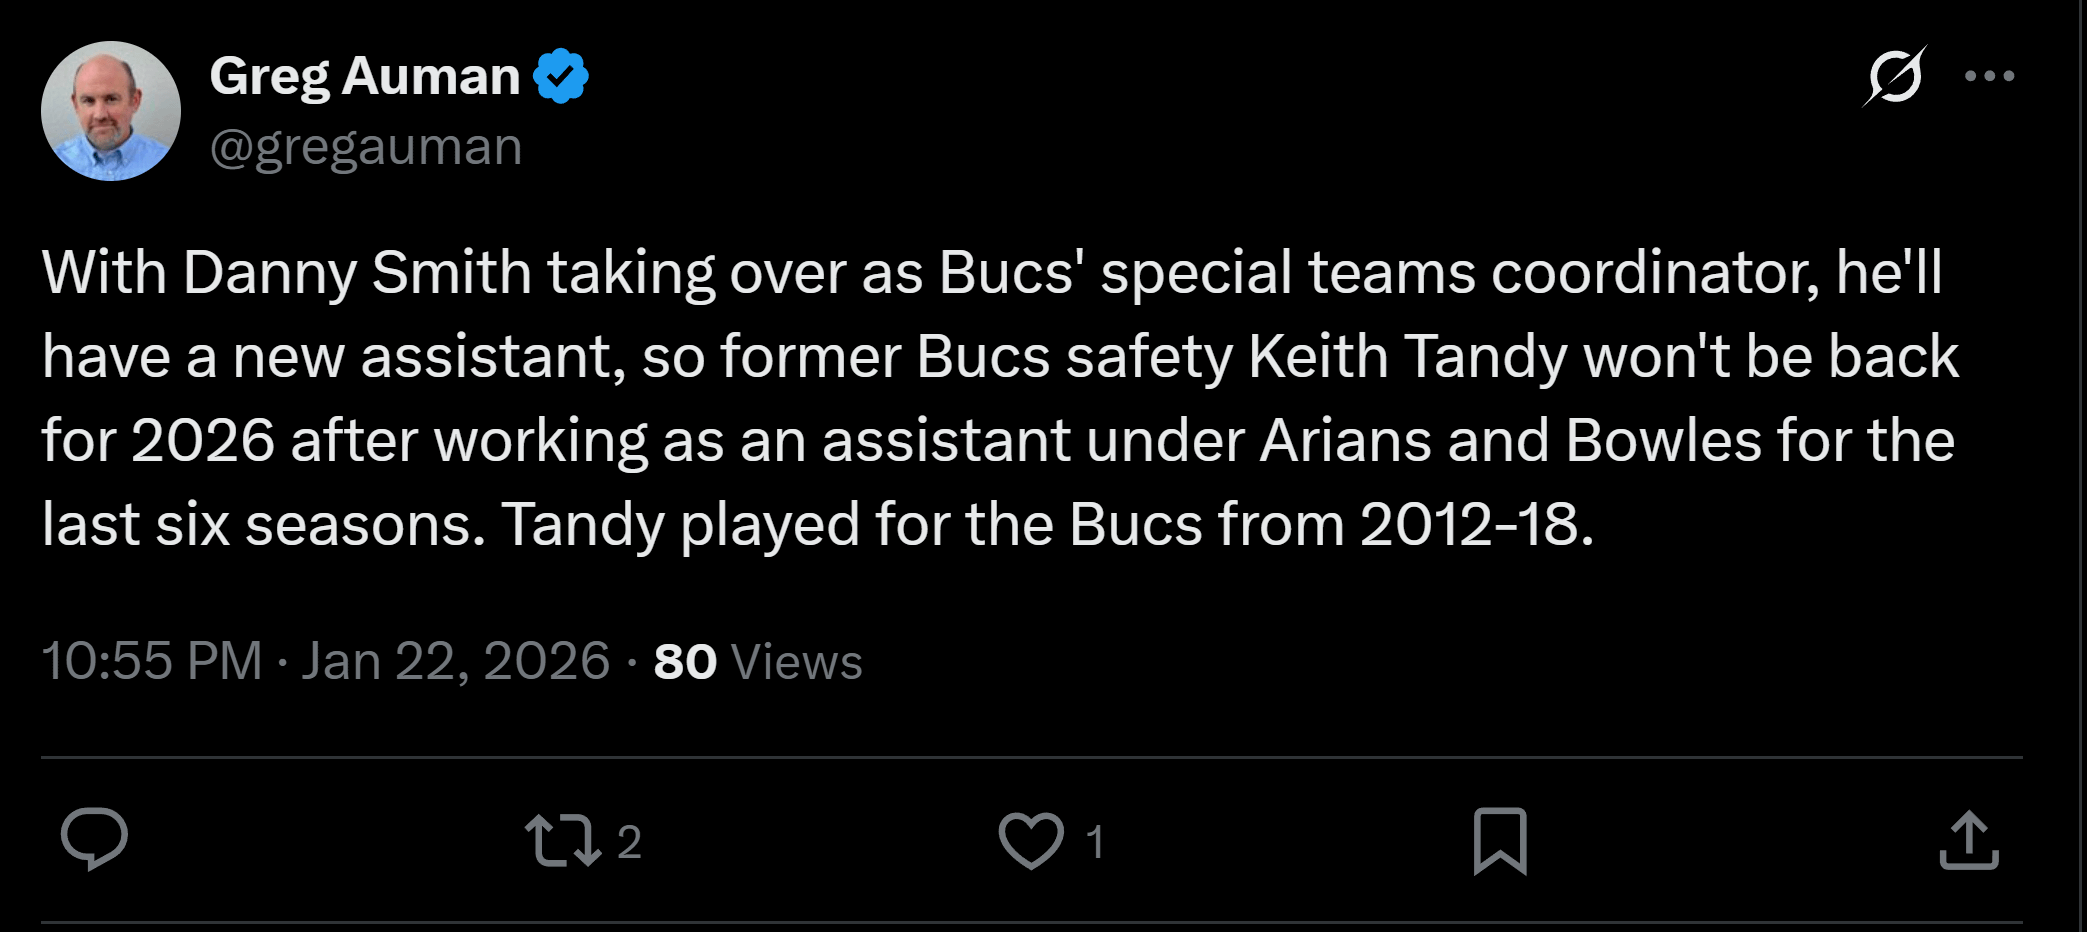Click the Grok icon beside the tweet
The image size is (2087, 932).
(1894, 76)
